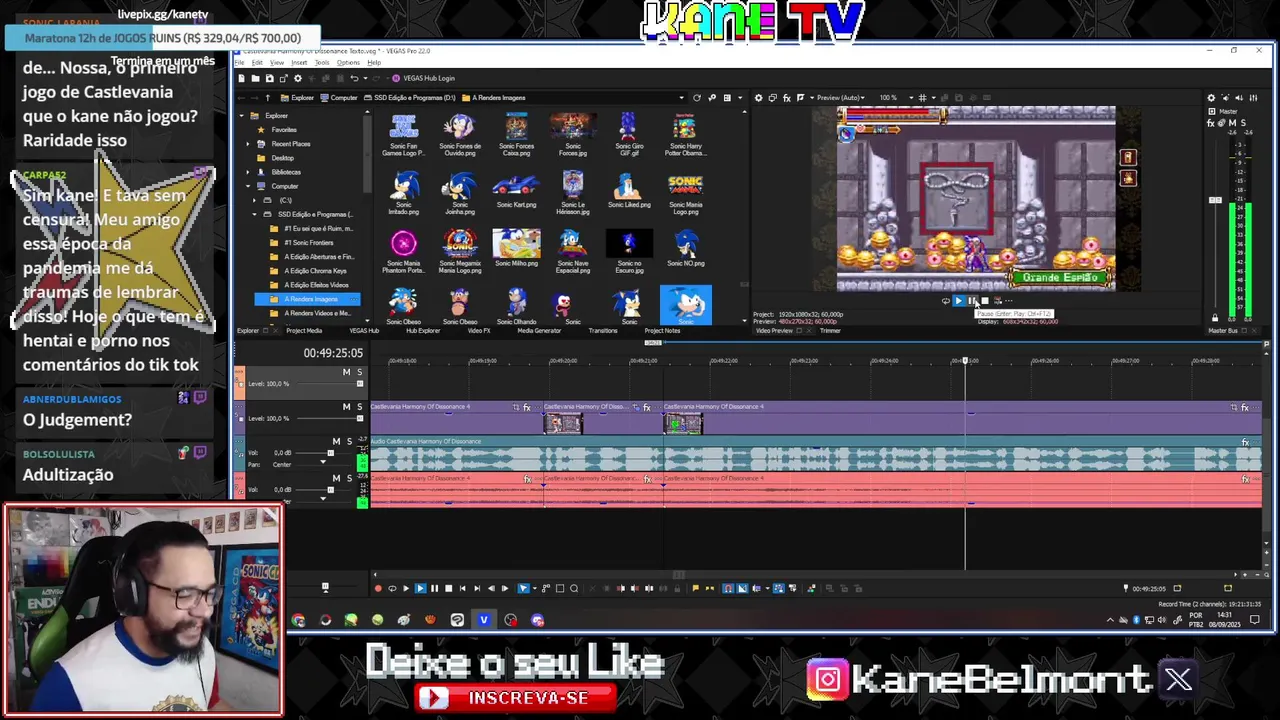Image resolution: width=1280 pixels, height=720 pixels.
Task: Select the A Edição Chroma Keys folder
Action: point(315,271)
